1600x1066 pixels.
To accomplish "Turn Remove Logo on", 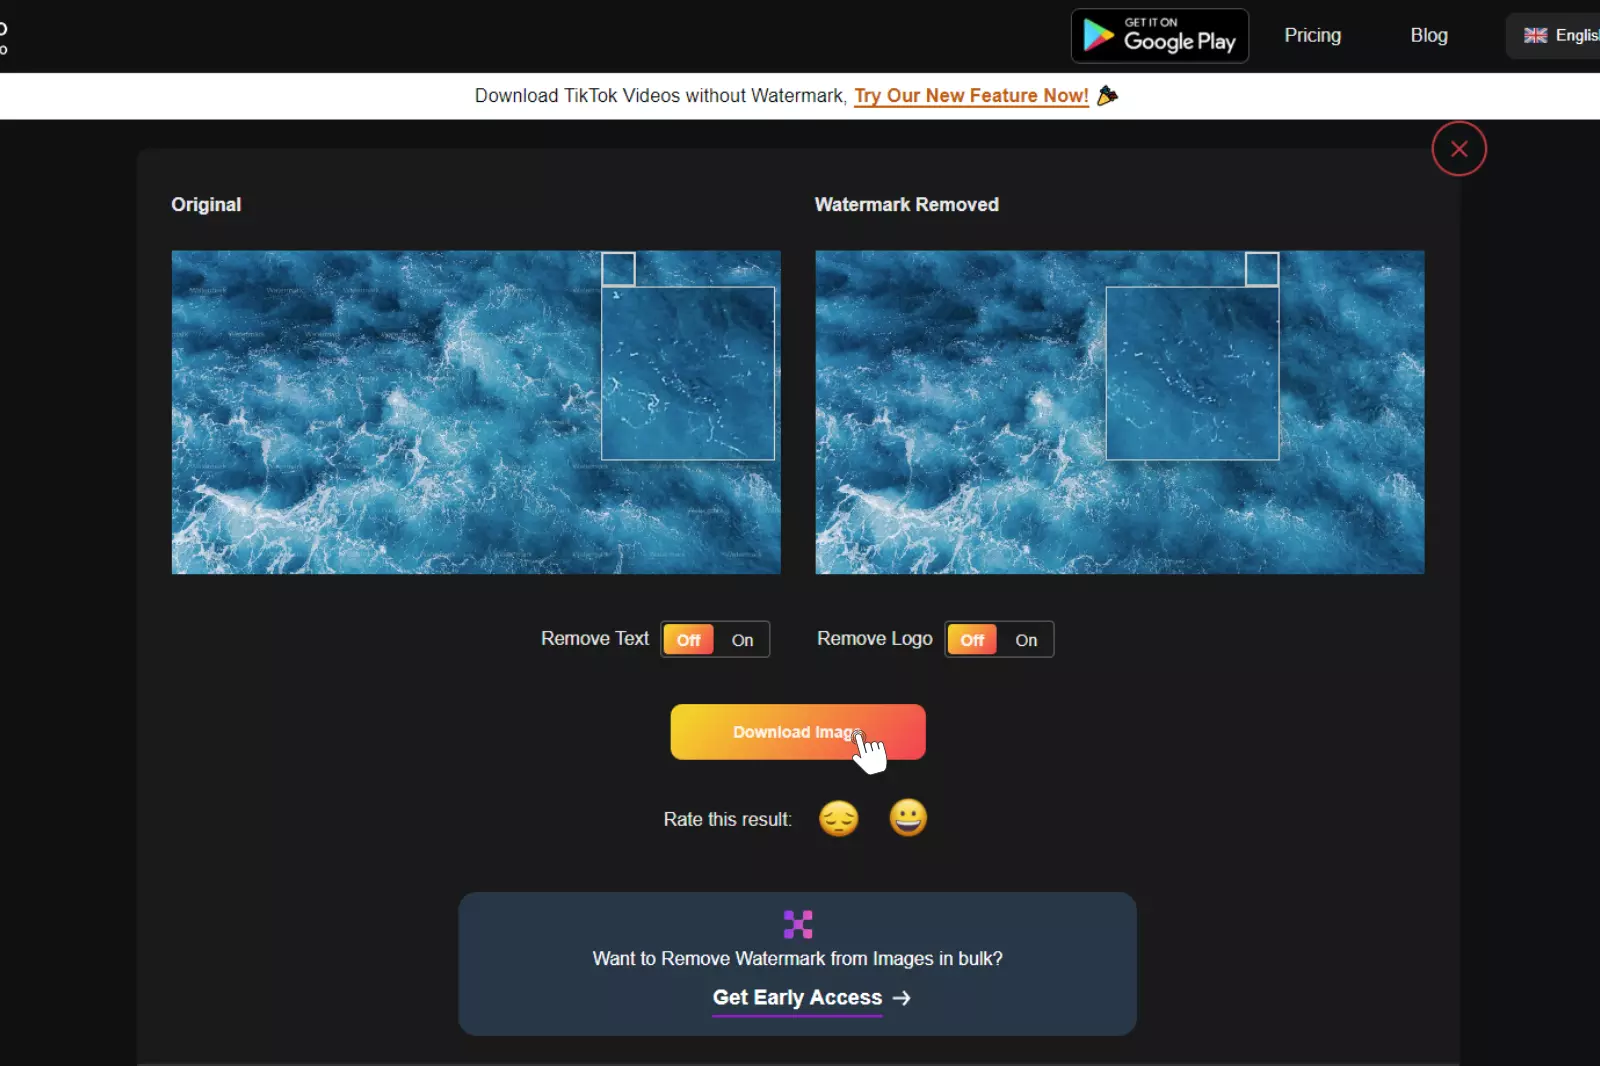I will click(x=1026, y=640).
